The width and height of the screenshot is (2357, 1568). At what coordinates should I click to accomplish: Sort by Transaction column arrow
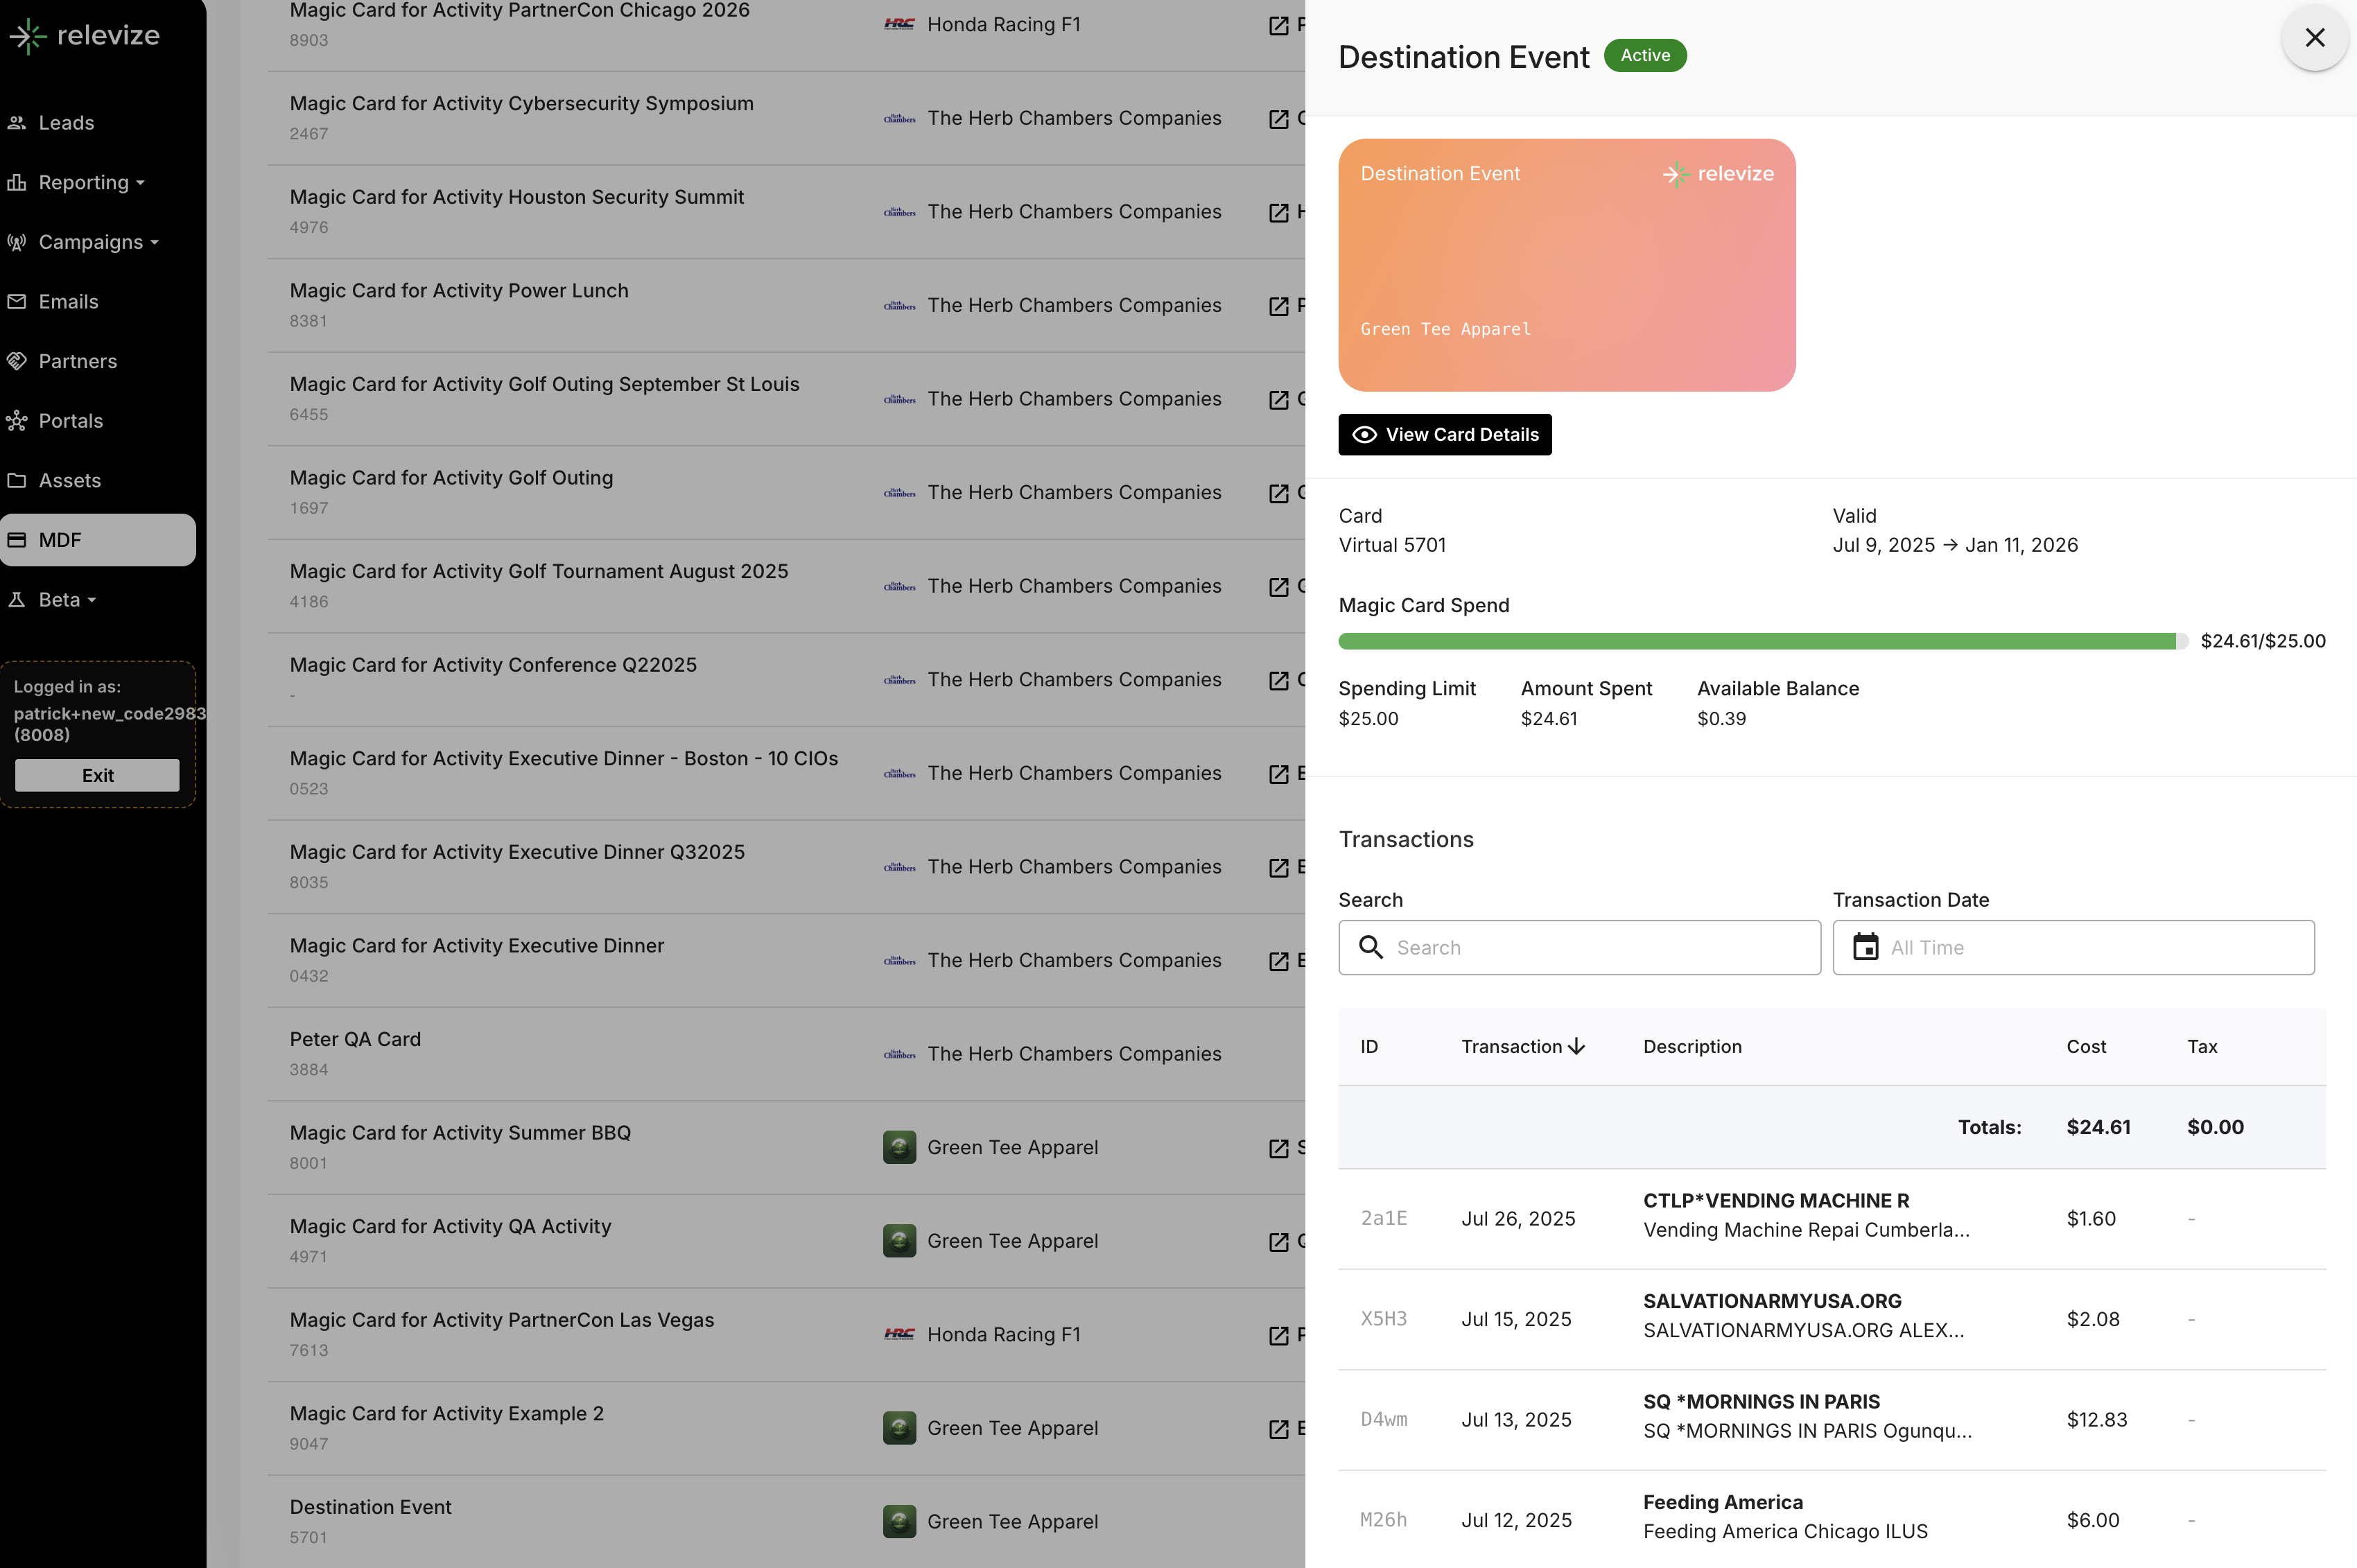click(1577, 1047)
